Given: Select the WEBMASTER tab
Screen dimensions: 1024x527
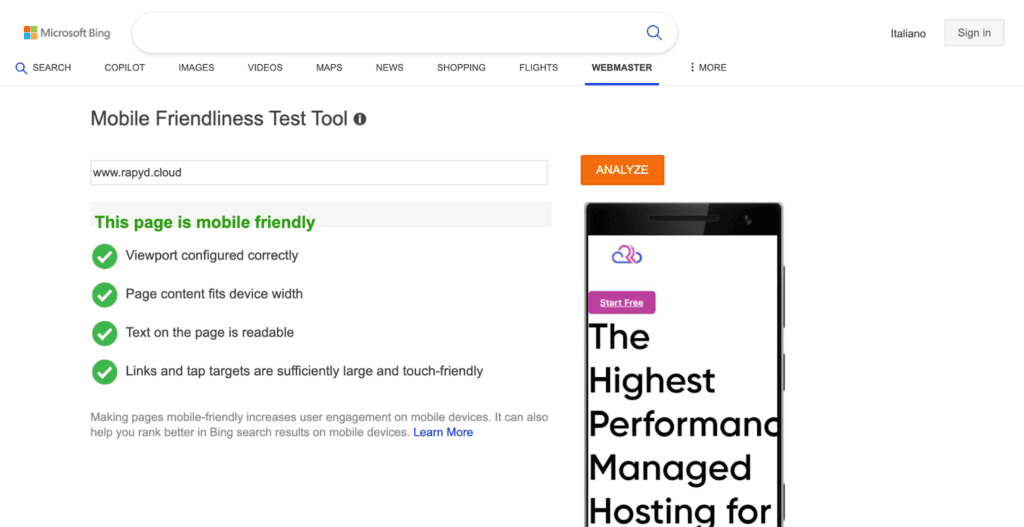Looking at the screenshot, I should pos(622,67).
